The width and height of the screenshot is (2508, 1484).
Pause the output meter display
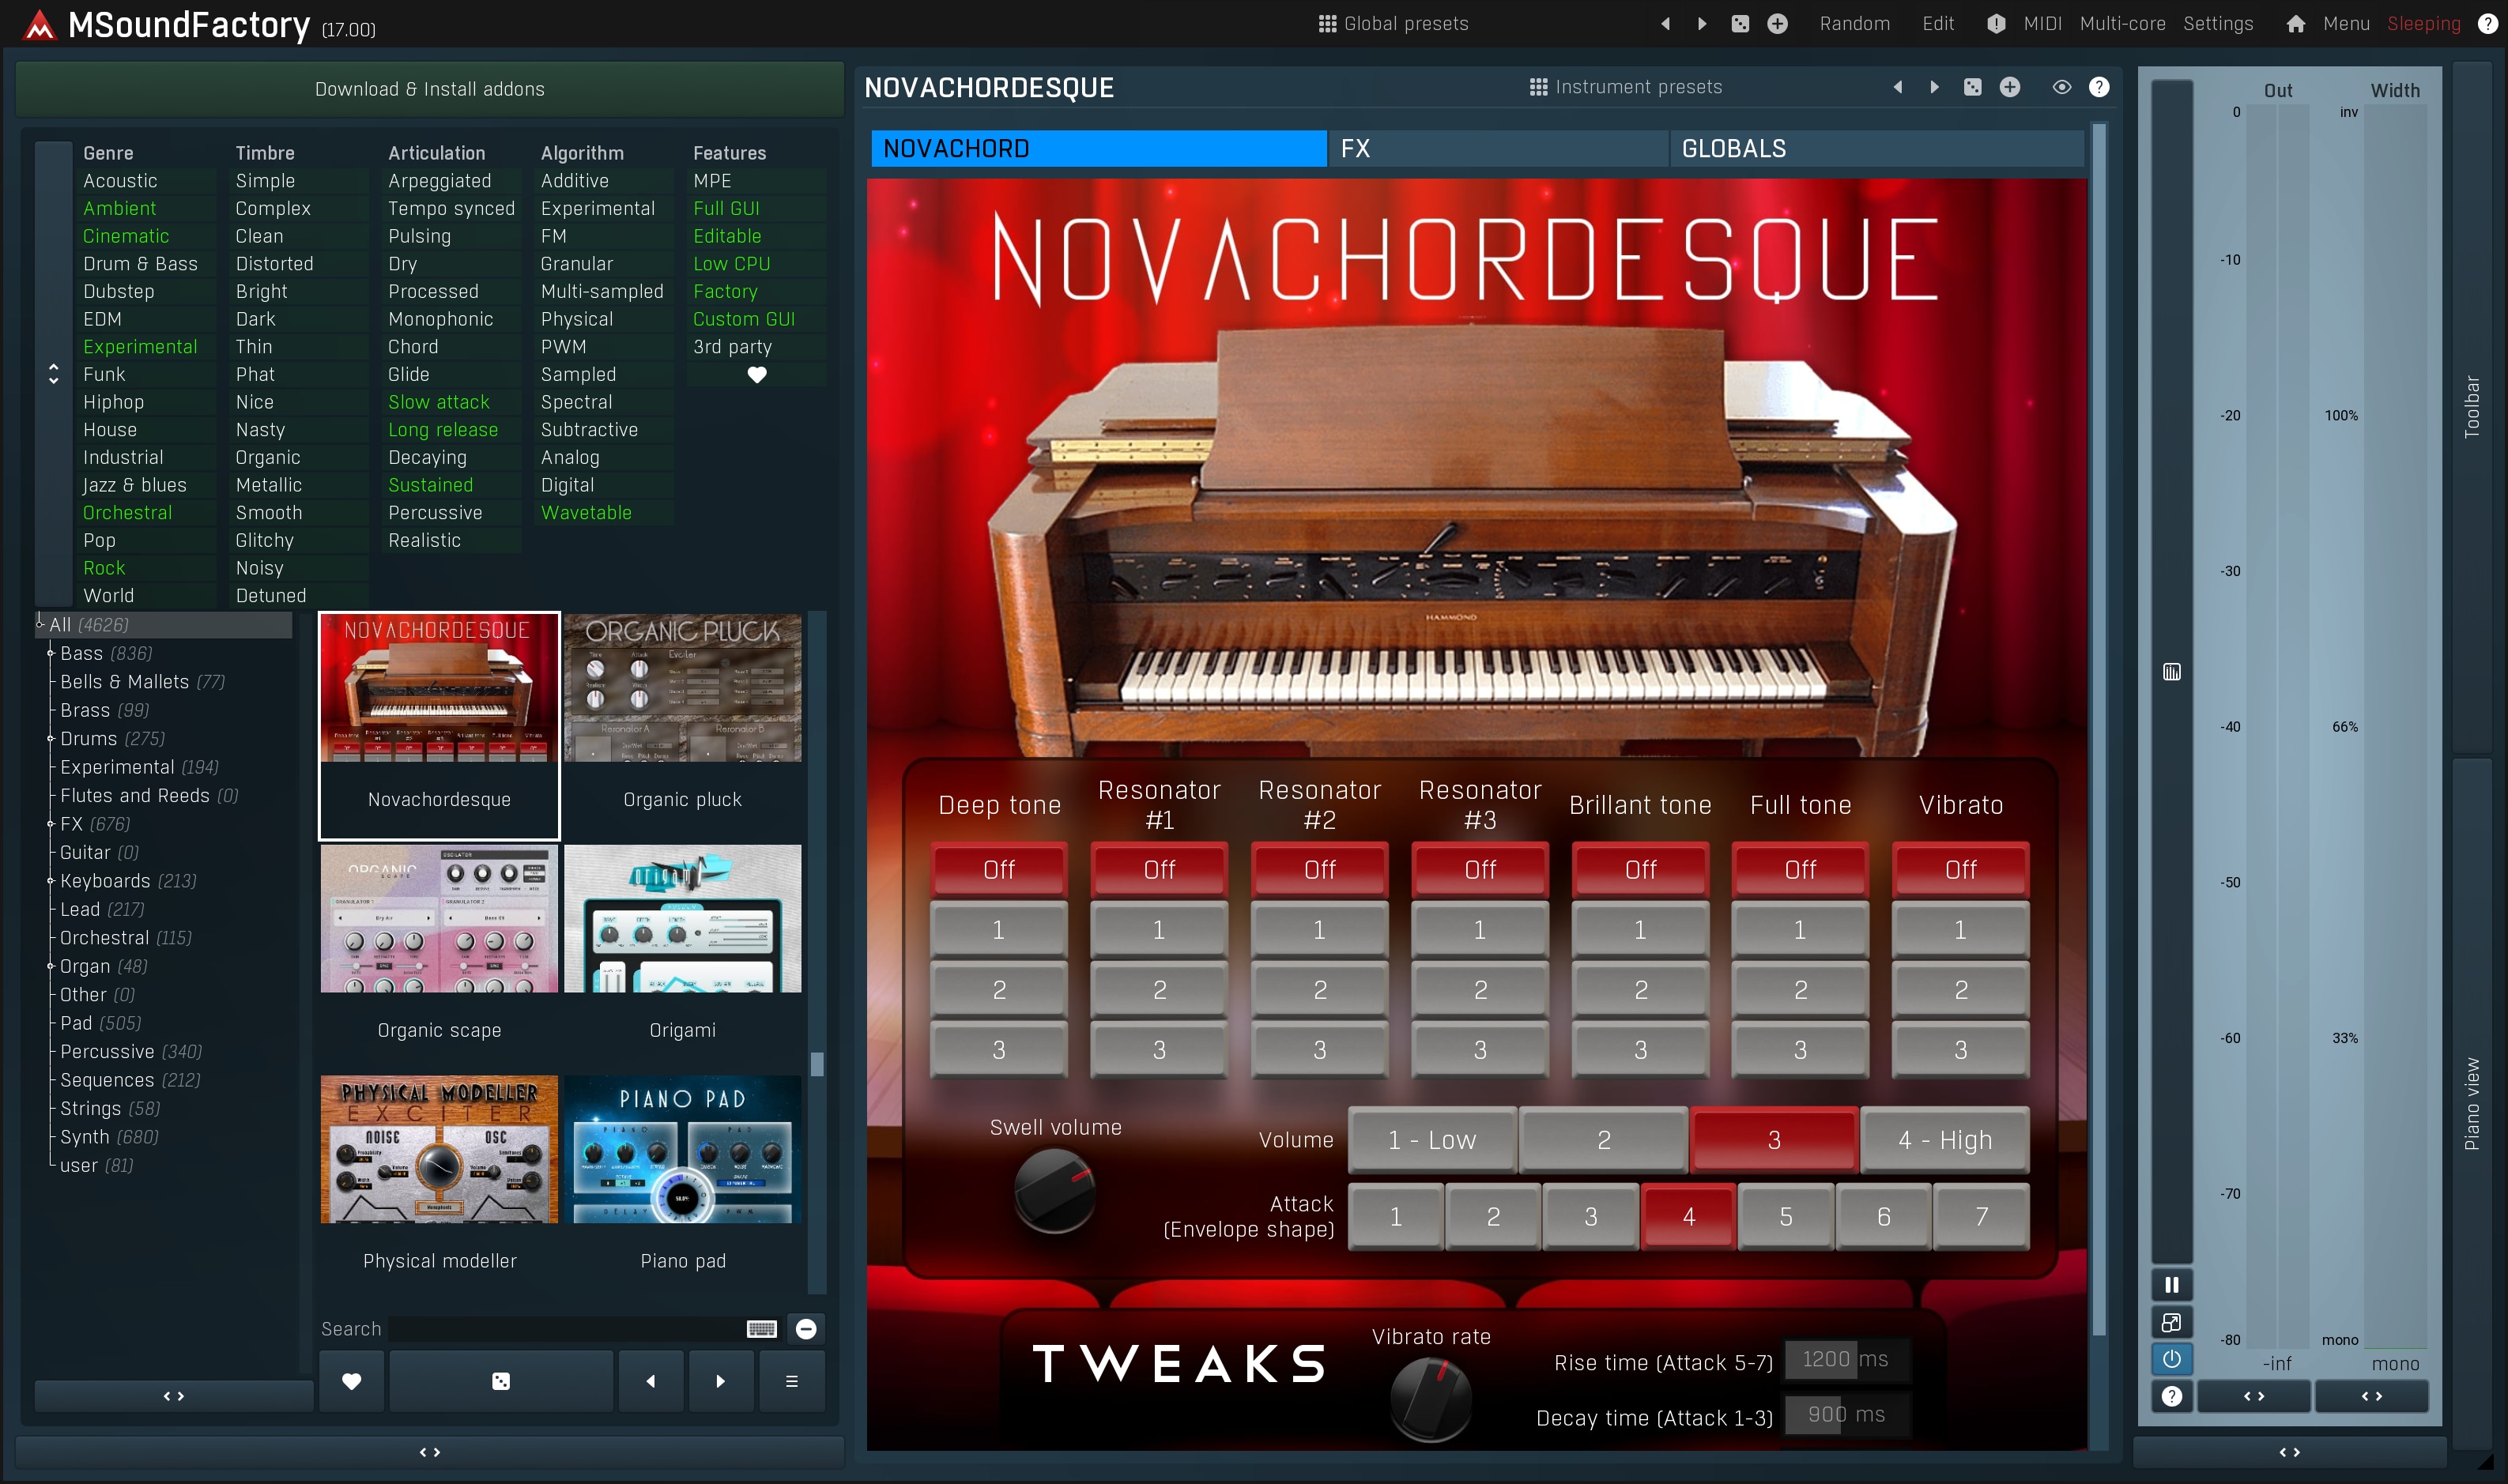[x=2171, y=1285]
